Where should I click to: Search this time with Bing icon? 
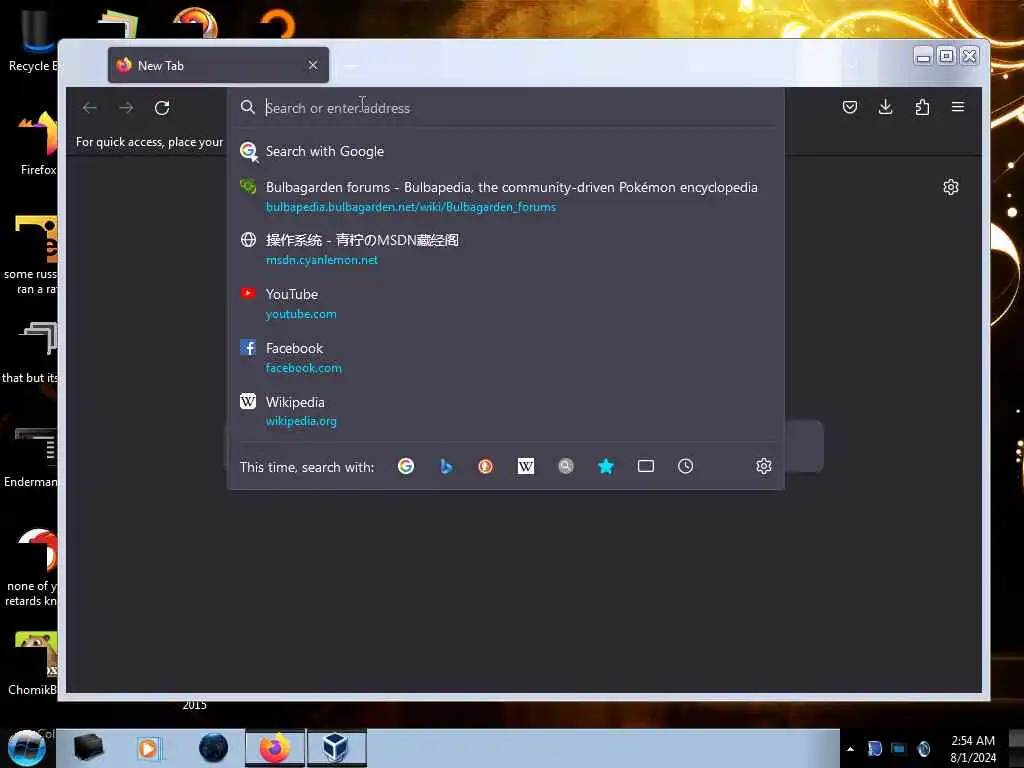tap(446, 466)
